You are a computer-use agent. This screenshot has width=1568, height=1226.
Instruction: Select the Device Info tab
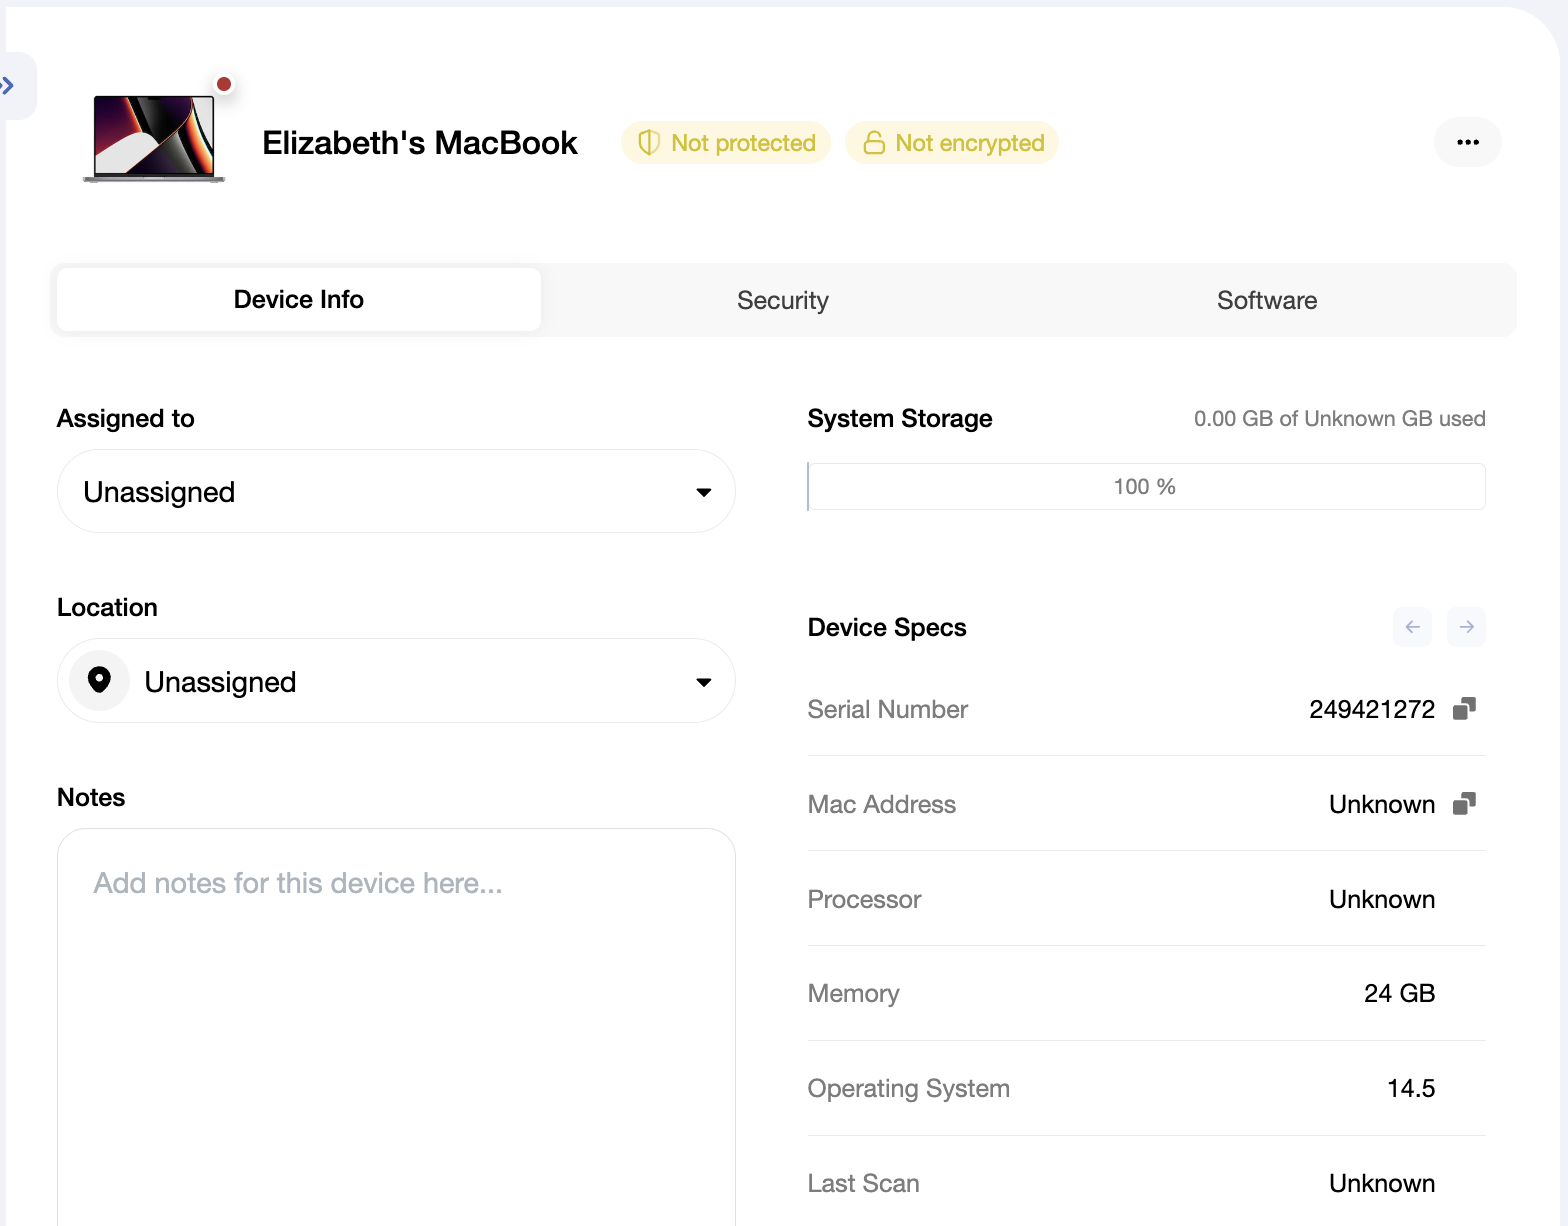(x=299, y=299)
